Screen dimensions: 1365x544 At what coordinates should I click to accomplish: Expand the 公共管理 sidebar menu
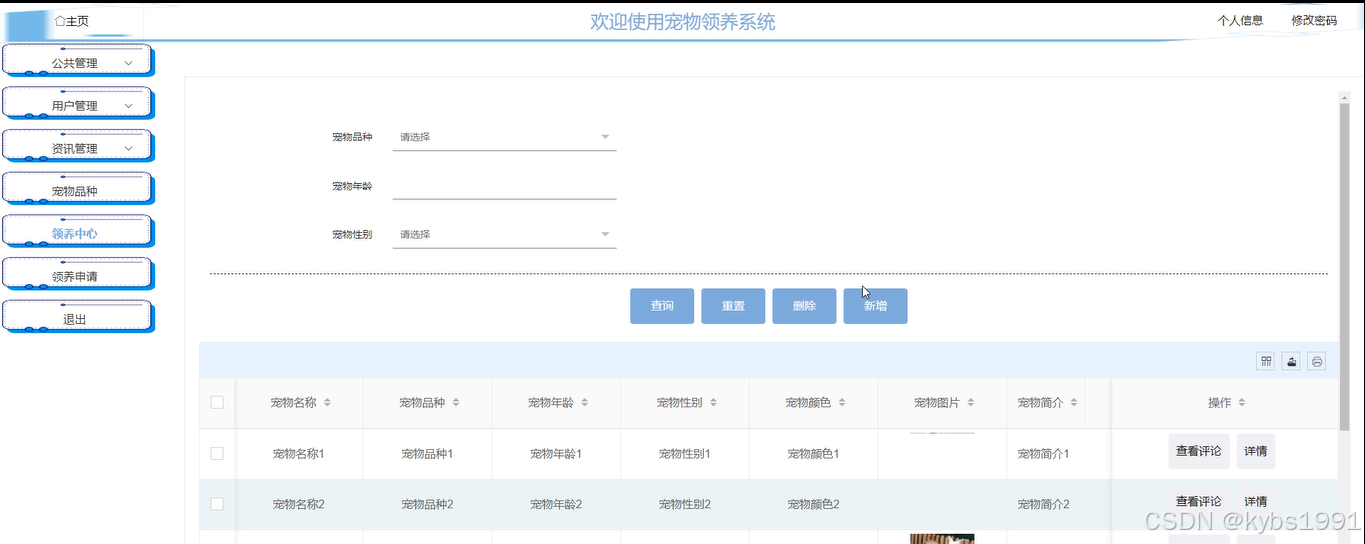point(77,63)
